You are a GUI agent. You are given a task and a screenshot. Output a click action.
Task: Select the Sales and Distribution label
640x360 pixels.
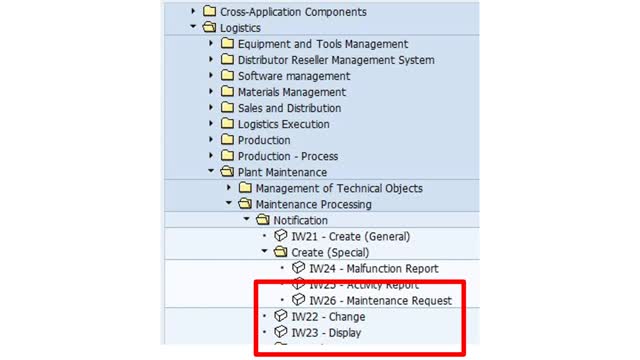point(289,108)
